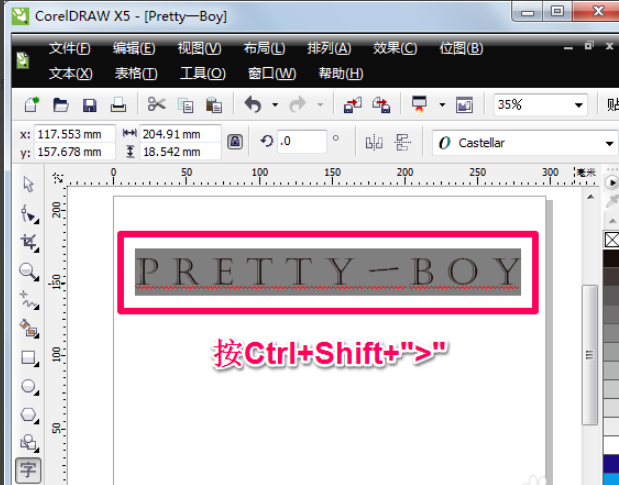Open the 文本(X) menu

point(70,73)
